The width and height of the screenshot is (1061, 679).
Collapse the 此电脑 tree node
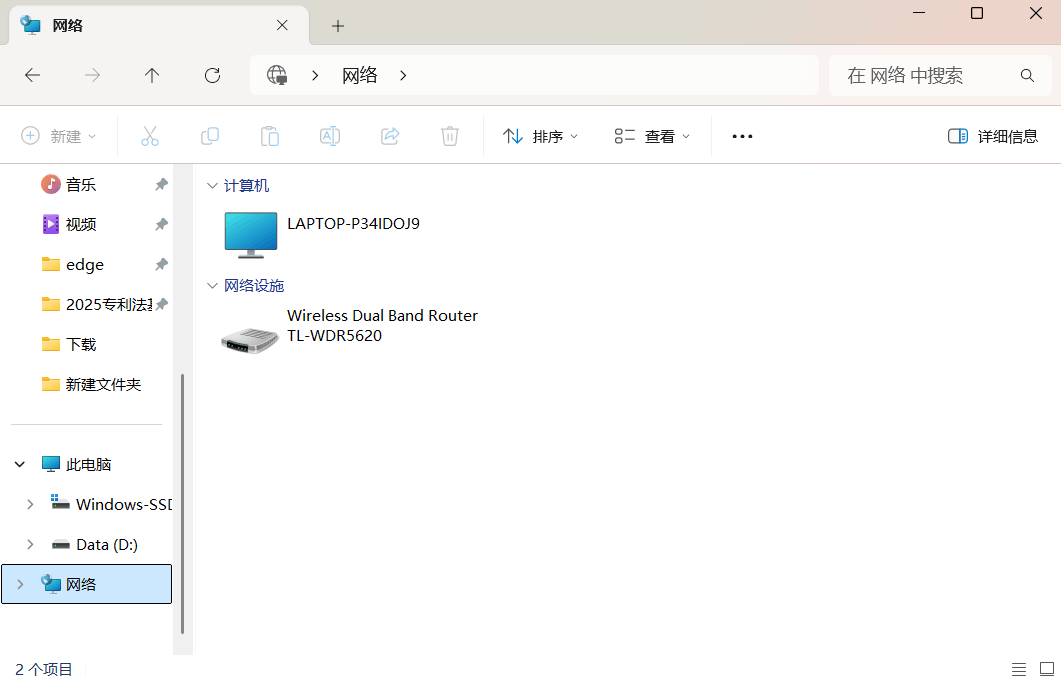20,464
